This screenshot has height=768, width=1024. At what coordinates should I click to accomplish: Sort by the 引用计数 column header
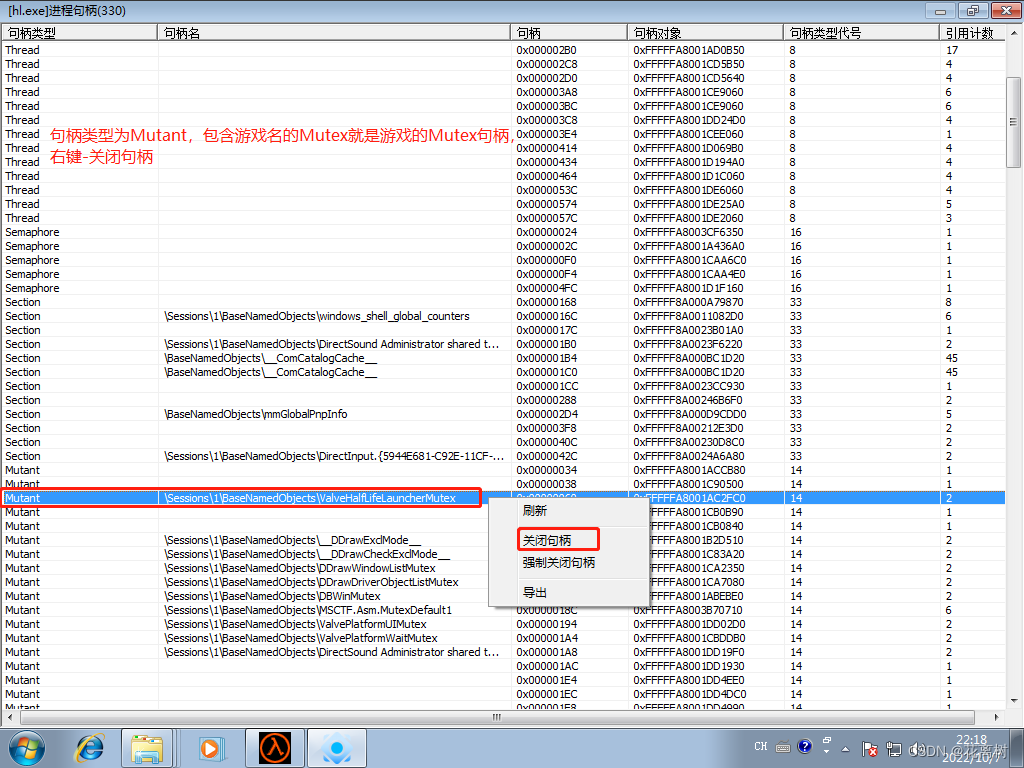972,33
